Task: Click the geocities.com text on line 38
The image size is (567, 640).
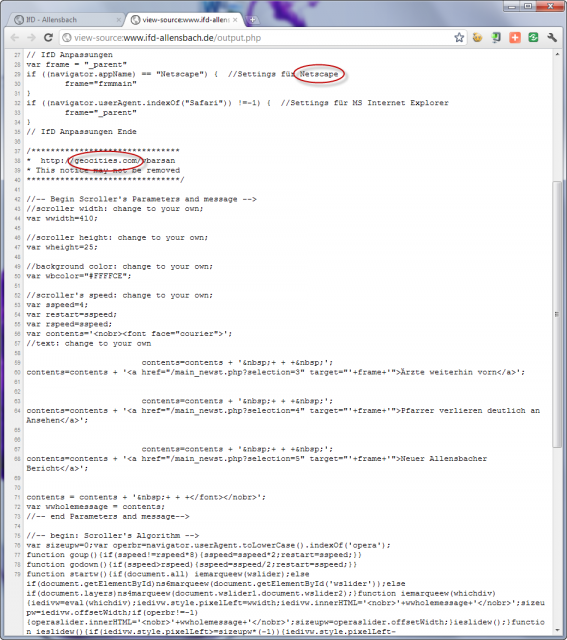Action: [106, 160]
